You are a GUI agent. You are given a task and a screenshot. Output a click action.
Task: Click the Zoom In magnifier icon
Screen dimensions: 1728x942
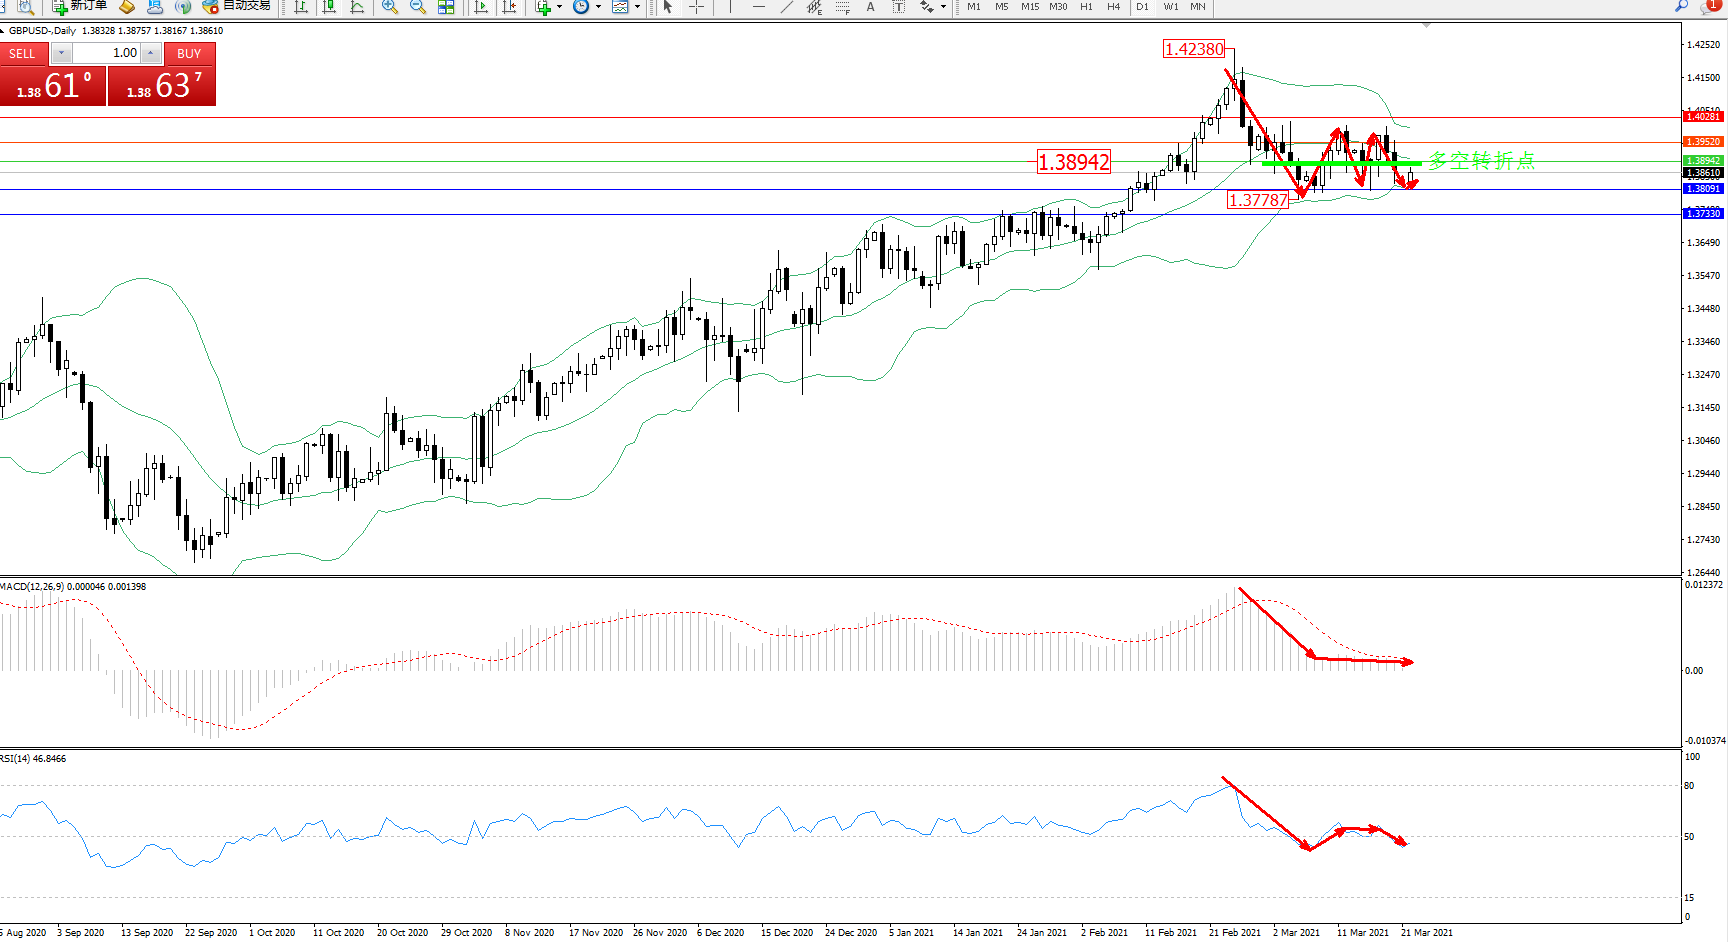pyautogui.click(x=390, y=7)
